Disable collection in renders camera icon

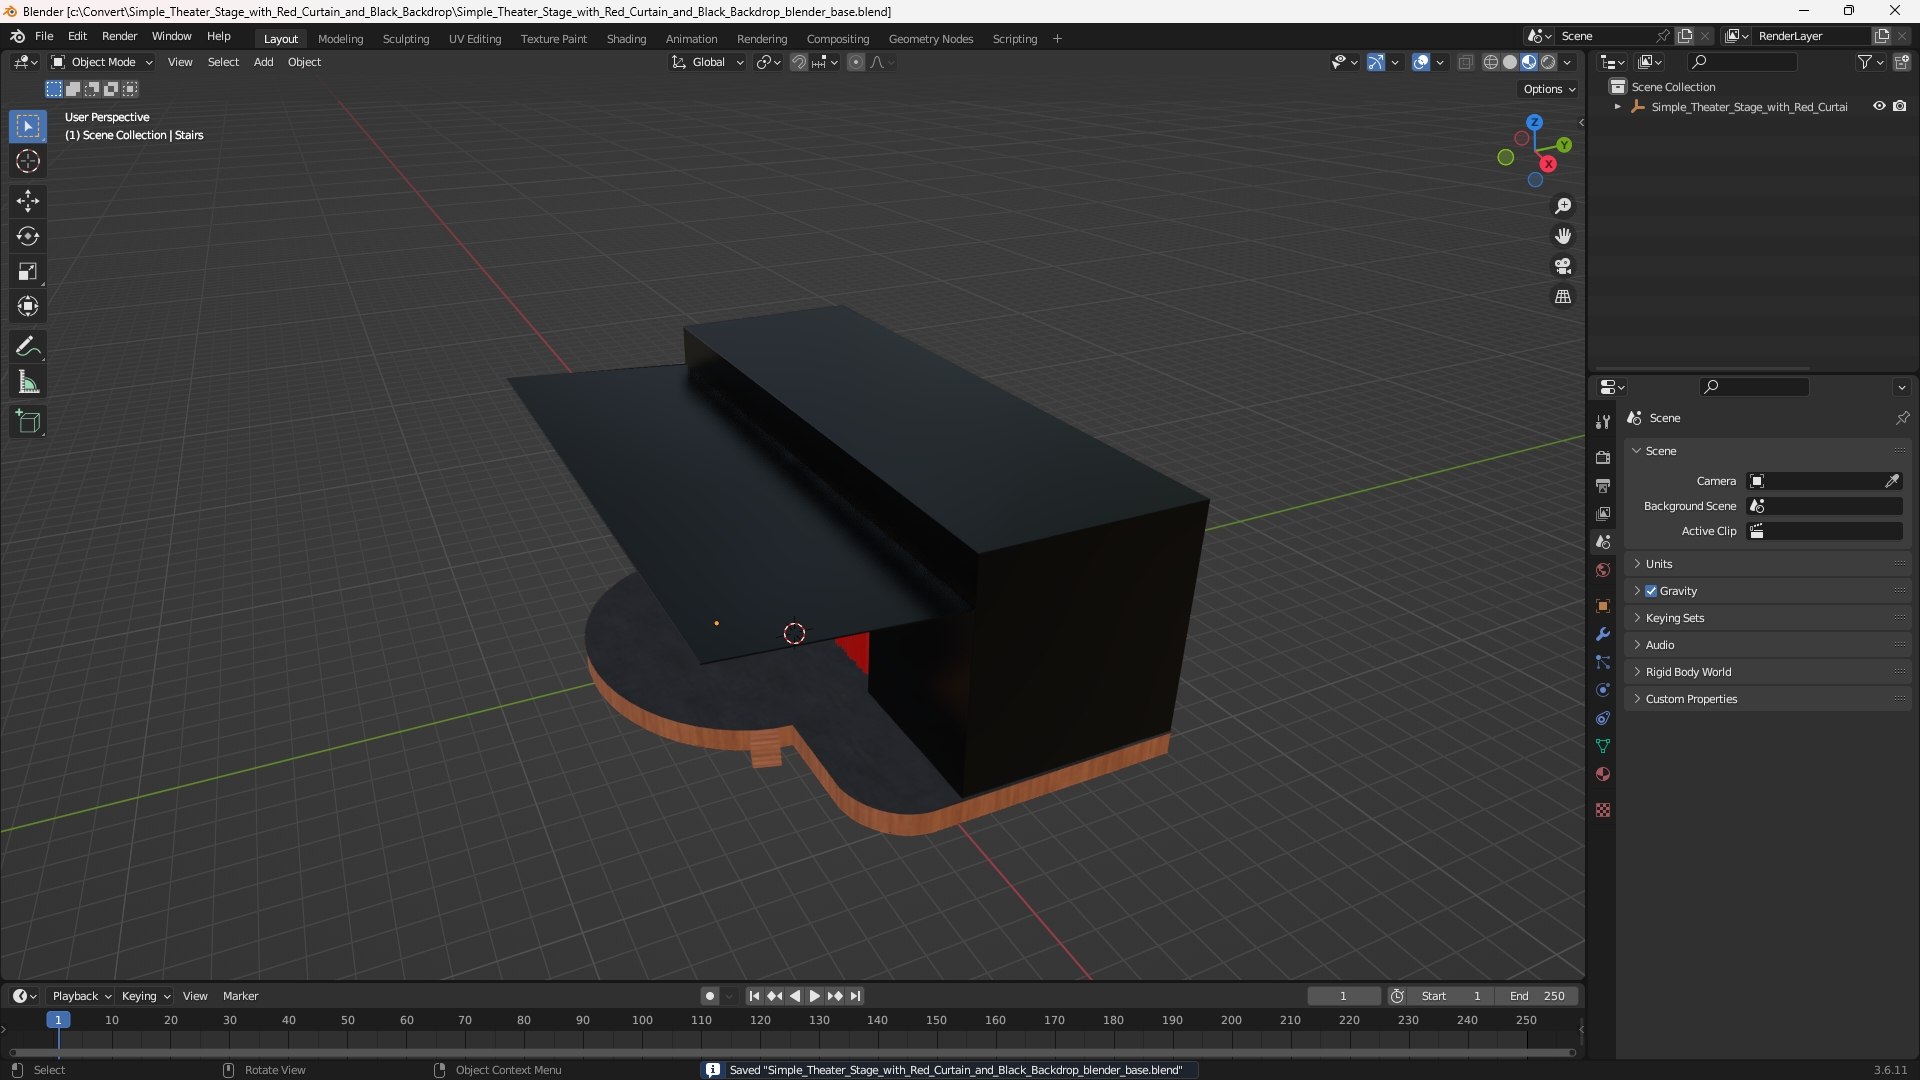(1899, 106)
